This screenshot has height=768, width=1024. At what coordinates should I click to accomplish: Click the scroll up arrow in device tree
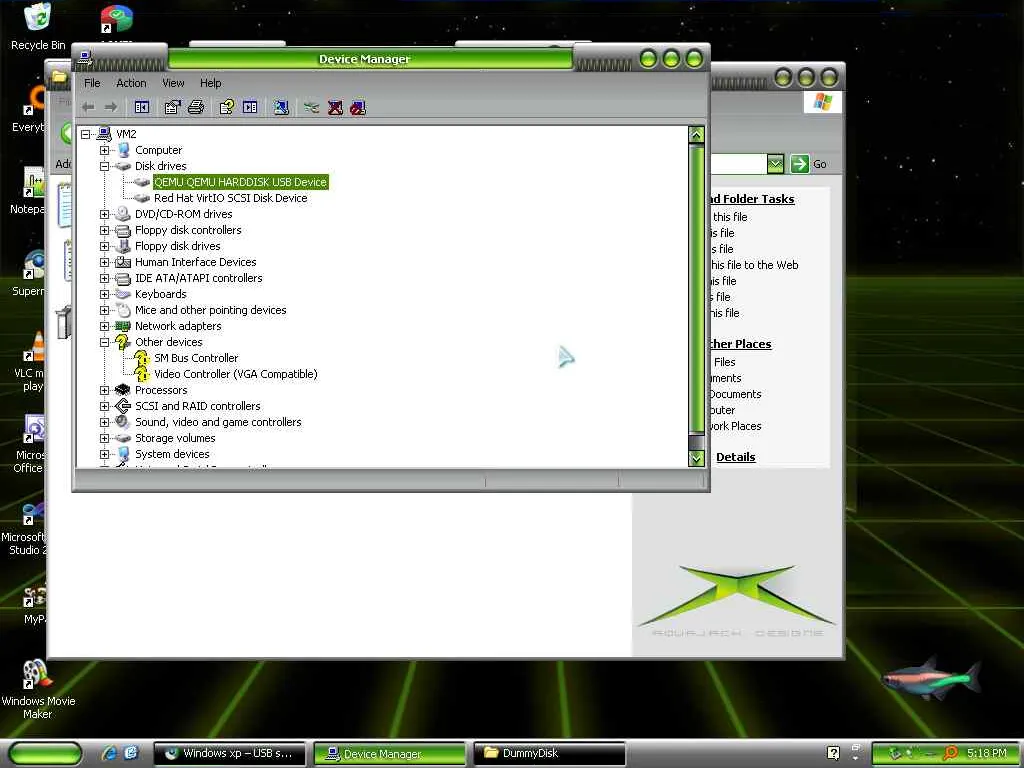click(x=697, y=135)
